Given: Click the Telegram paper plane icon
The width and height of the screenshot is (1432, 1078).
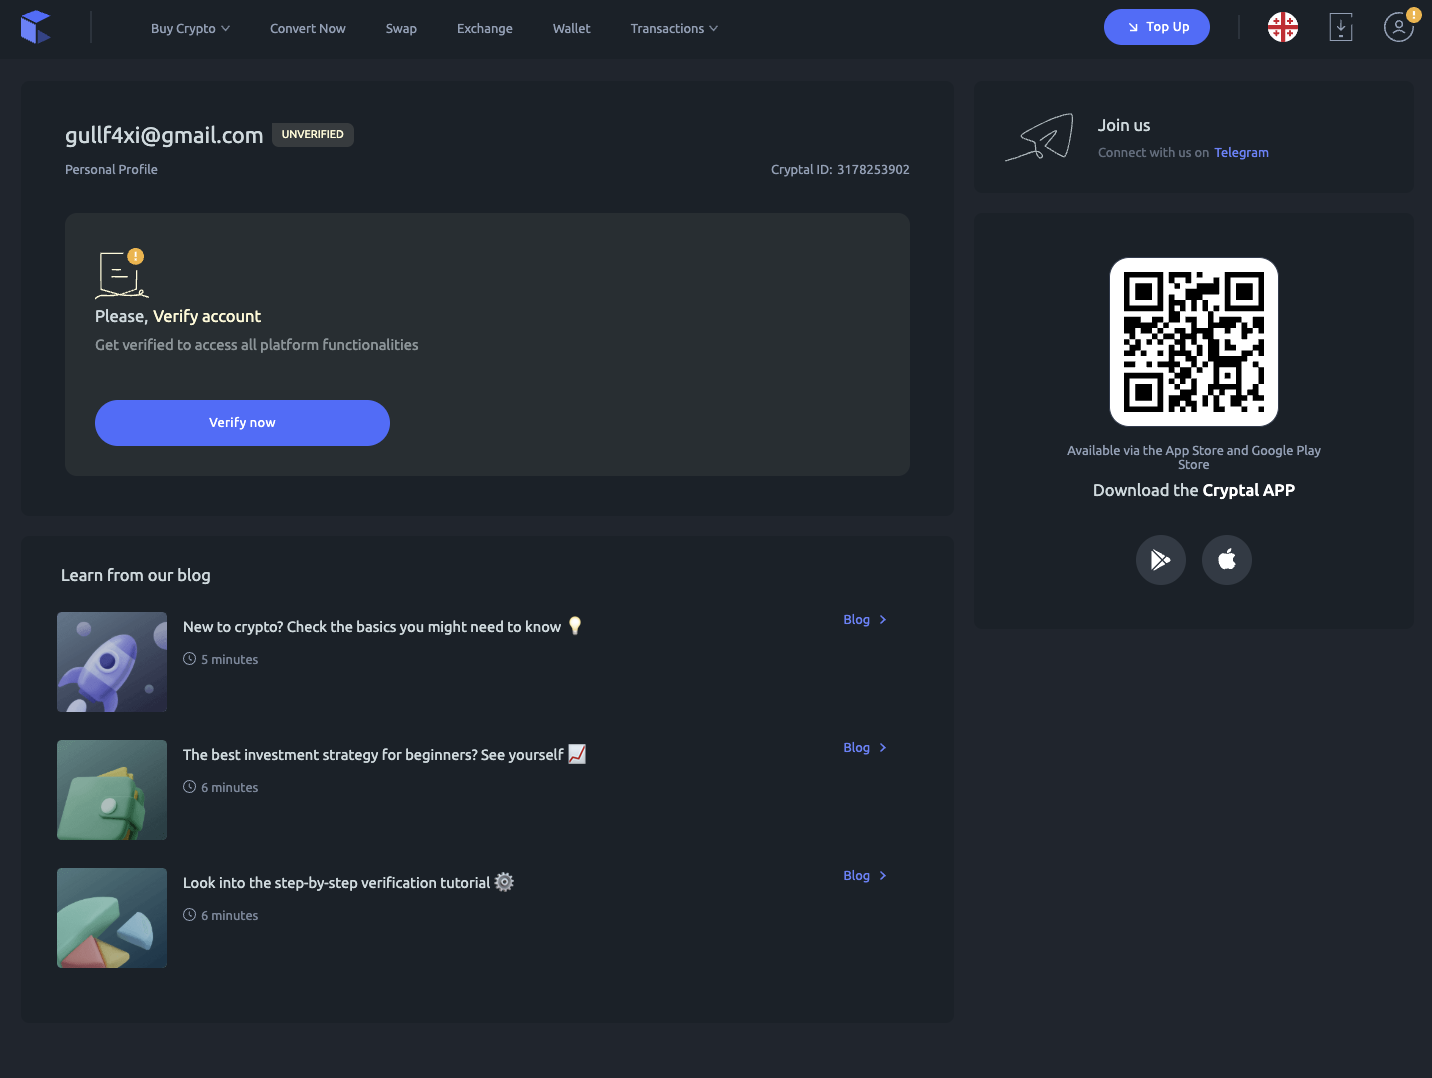Looking at the screenshot, I should (1040, 137).
